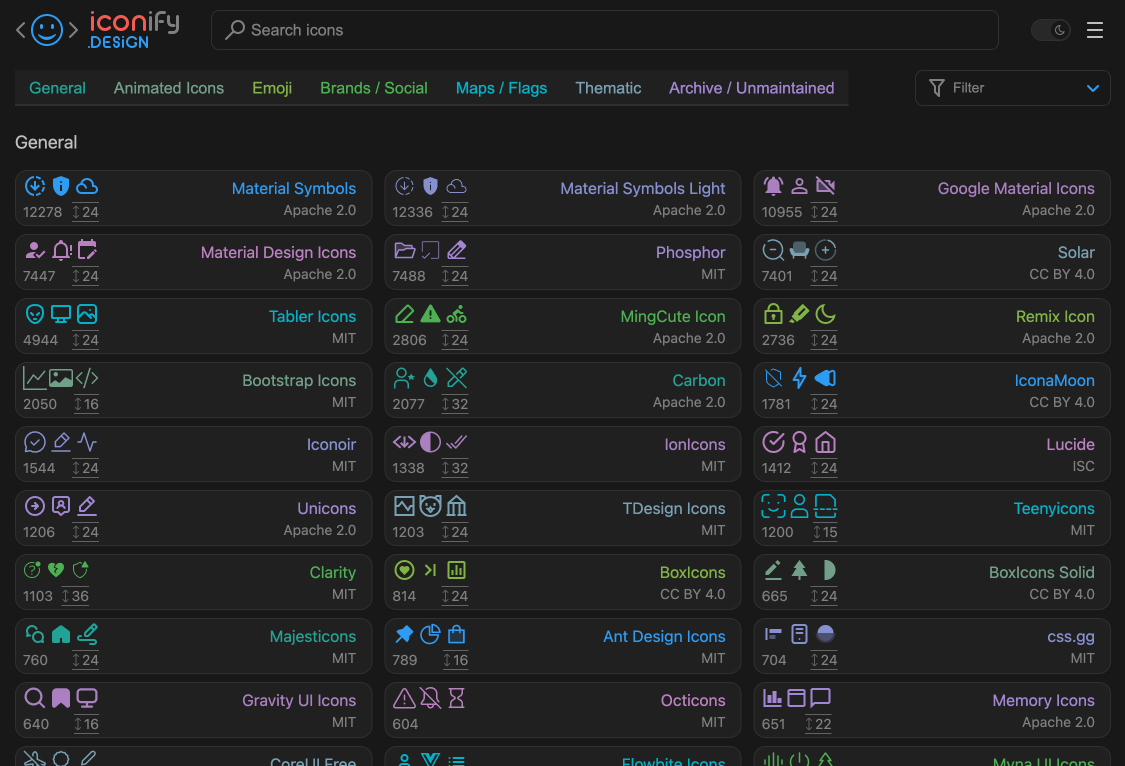
Task: Click the Filter dropdown chevron arrow
Action: 1092,88
